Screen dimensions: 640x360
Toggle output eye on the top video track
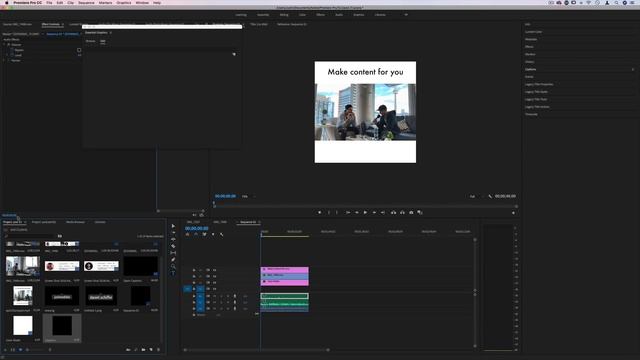(214, 270)
